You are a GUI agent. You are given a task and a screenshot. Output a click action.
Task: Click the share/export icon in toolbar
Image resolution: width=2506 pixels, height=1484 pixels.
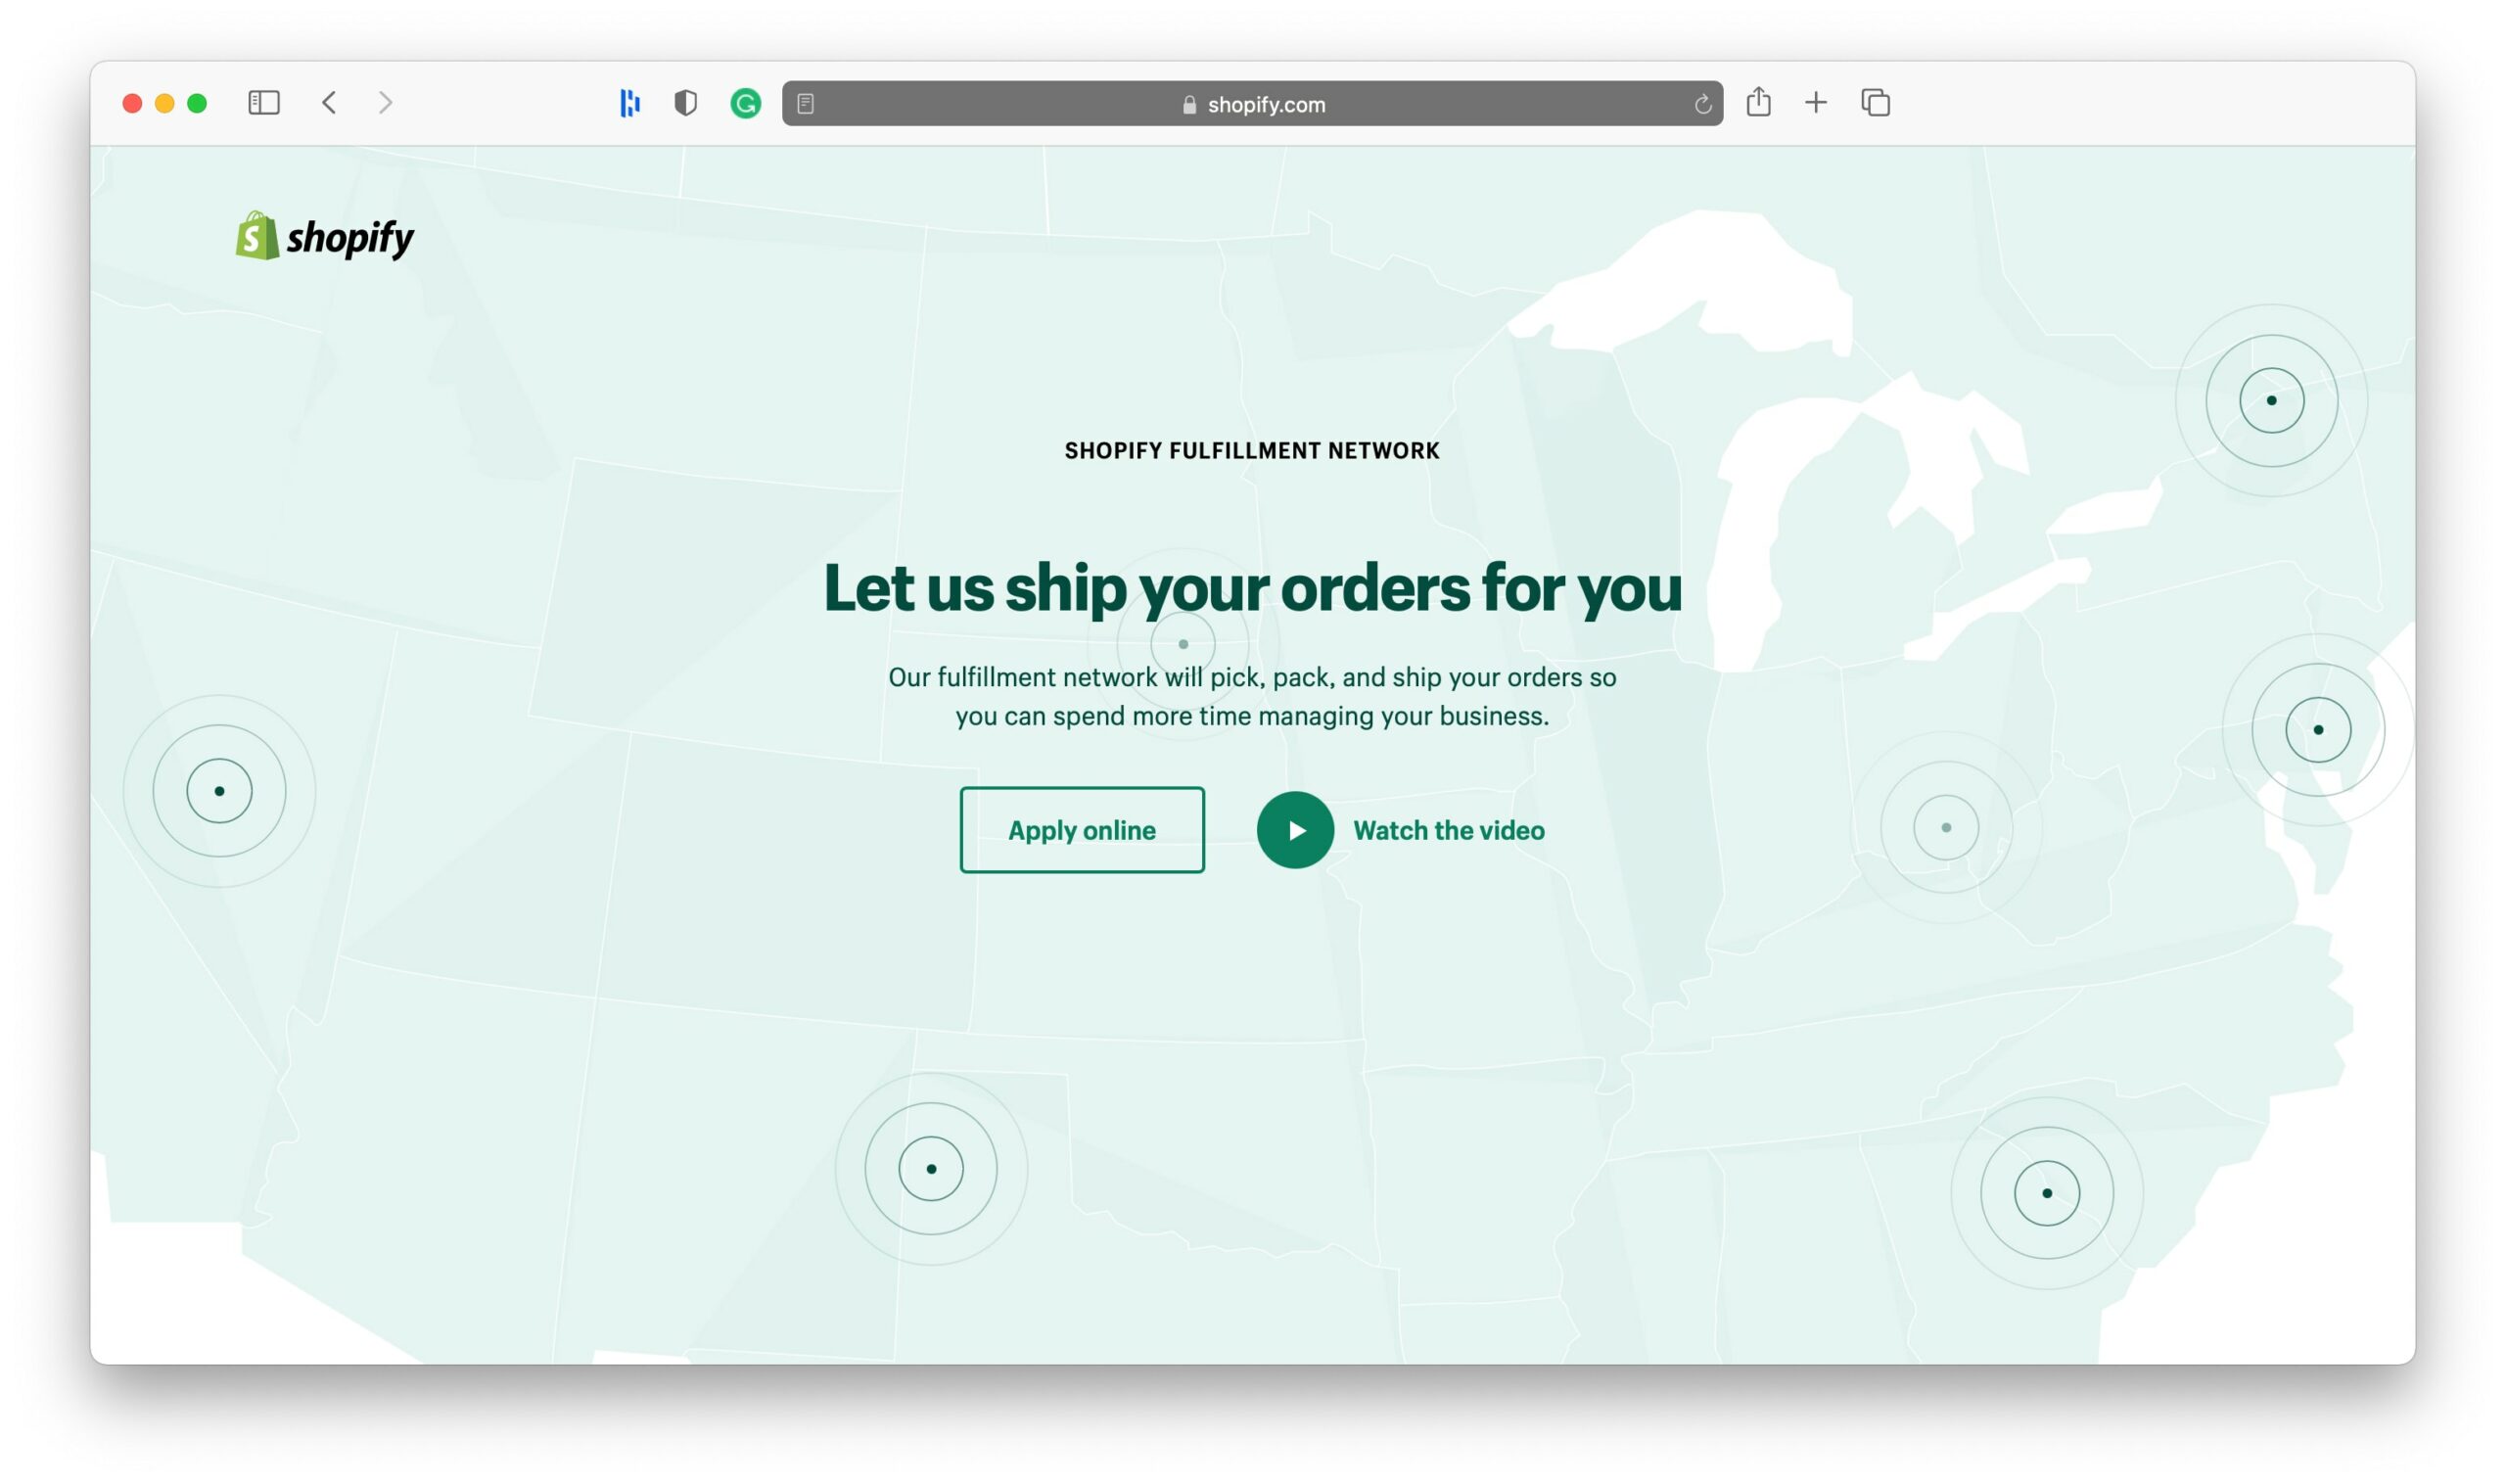[1761, 101]
